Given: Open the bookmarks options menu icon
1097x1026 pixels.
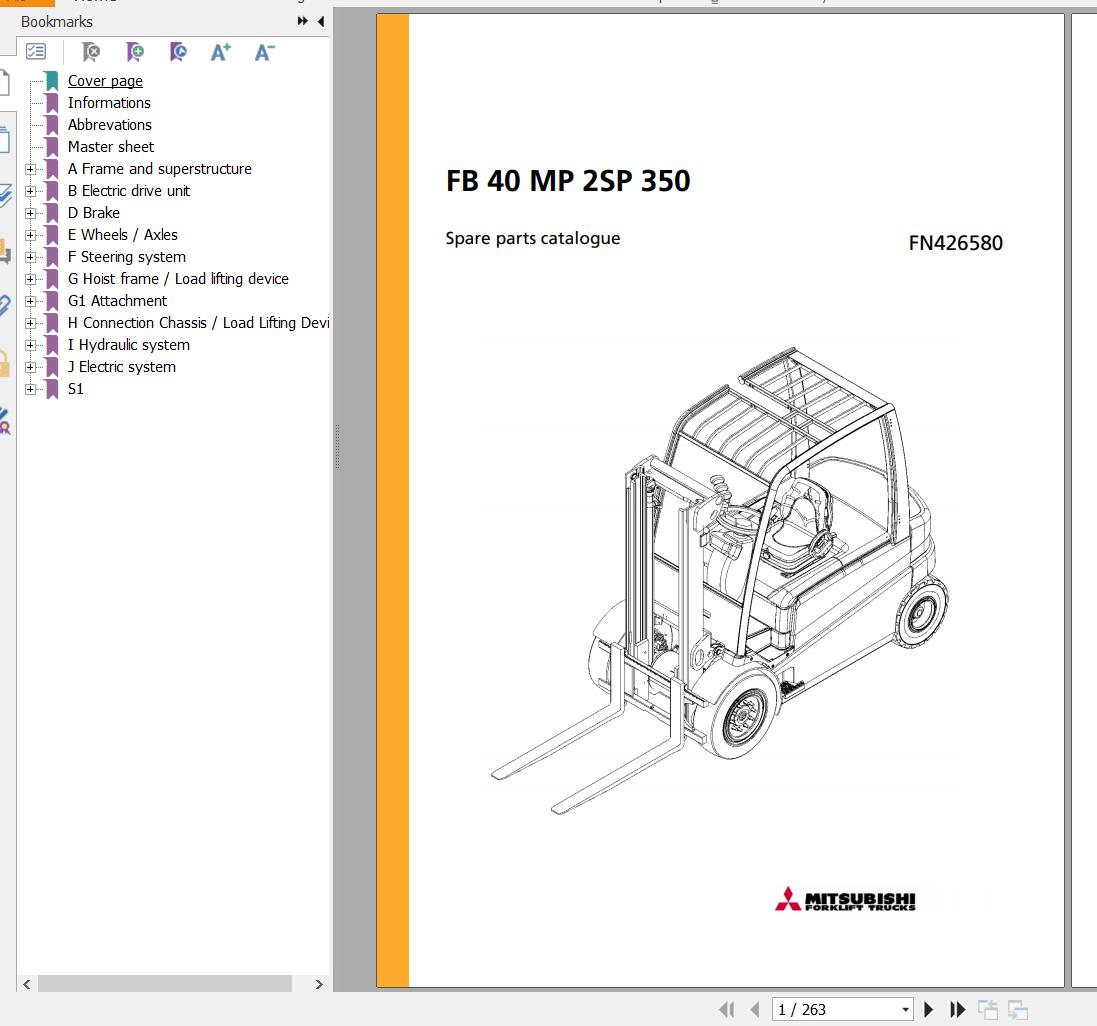Looking at the screenshot, I should tap(36, 52).
